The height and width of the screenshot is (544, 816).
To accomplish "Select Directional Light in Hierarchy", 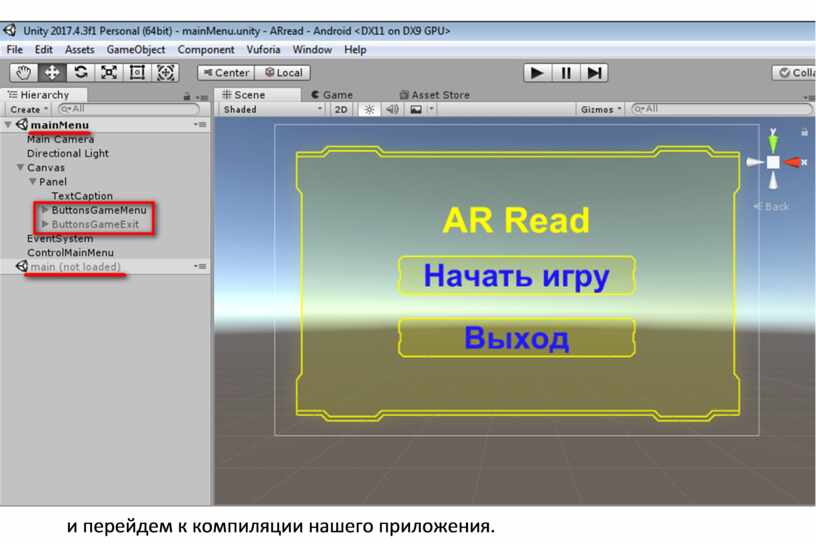I will click(x=68, y=154).
